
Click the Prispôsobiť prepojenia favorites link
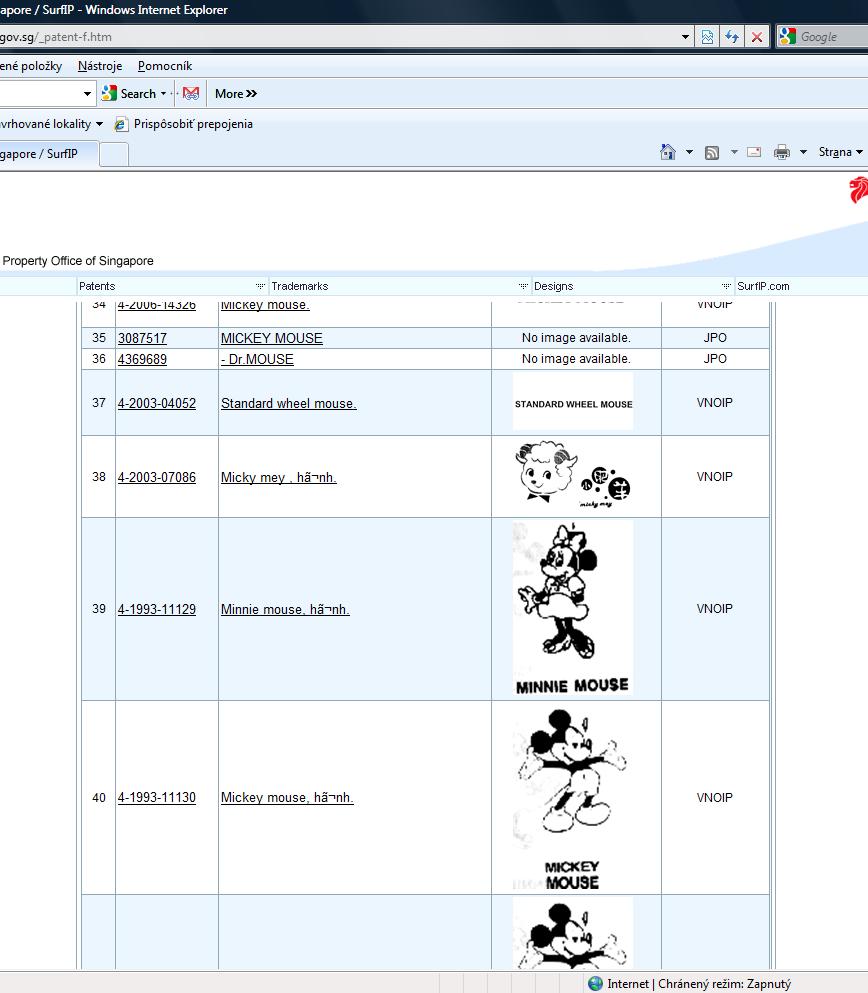tap(193, 124)
